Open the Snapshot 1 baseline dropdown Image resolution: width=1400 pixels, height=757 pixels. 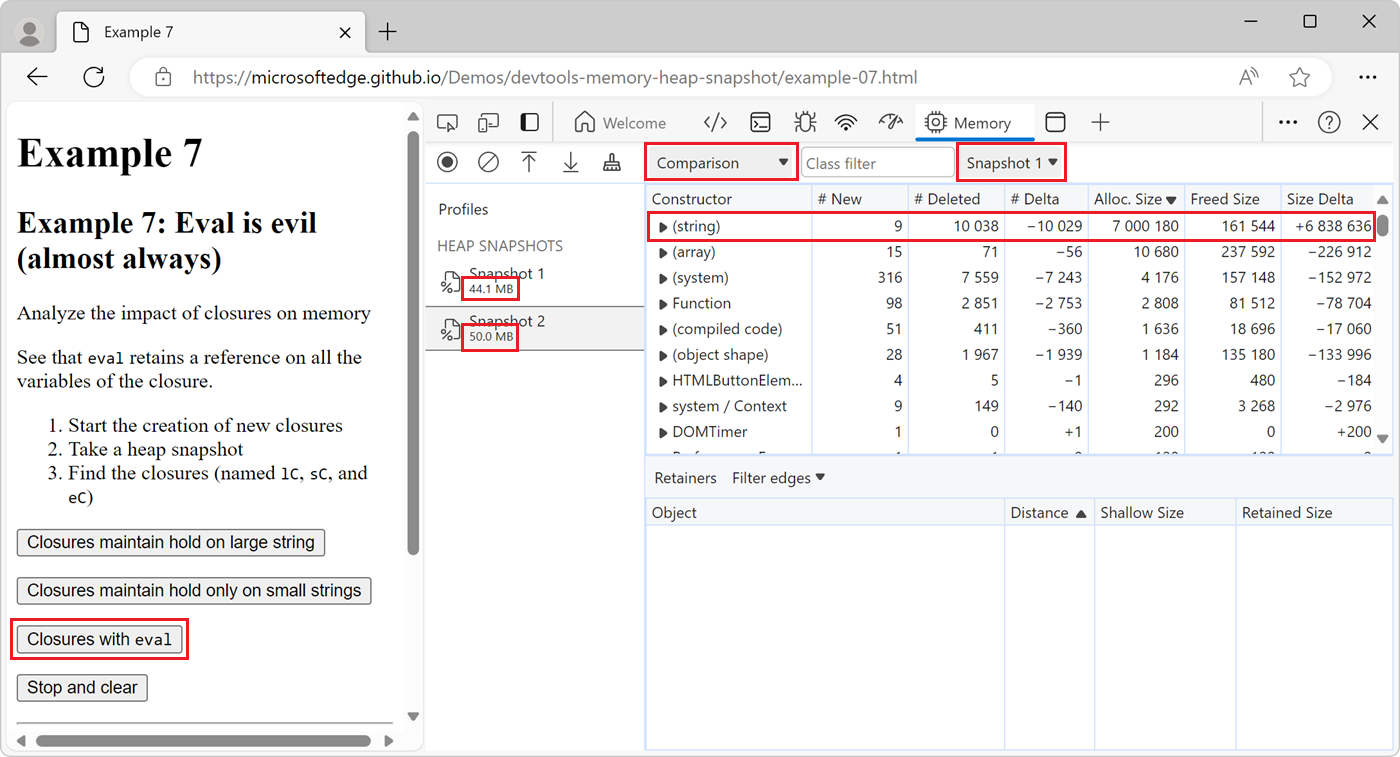pyautogui.click(x=1011, y=162)
